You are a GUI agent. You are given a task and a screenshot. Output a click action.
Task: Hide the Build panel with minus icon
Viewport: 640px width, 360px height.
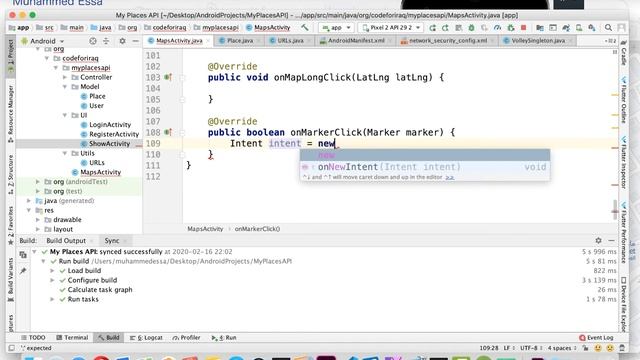click(611, 240)
